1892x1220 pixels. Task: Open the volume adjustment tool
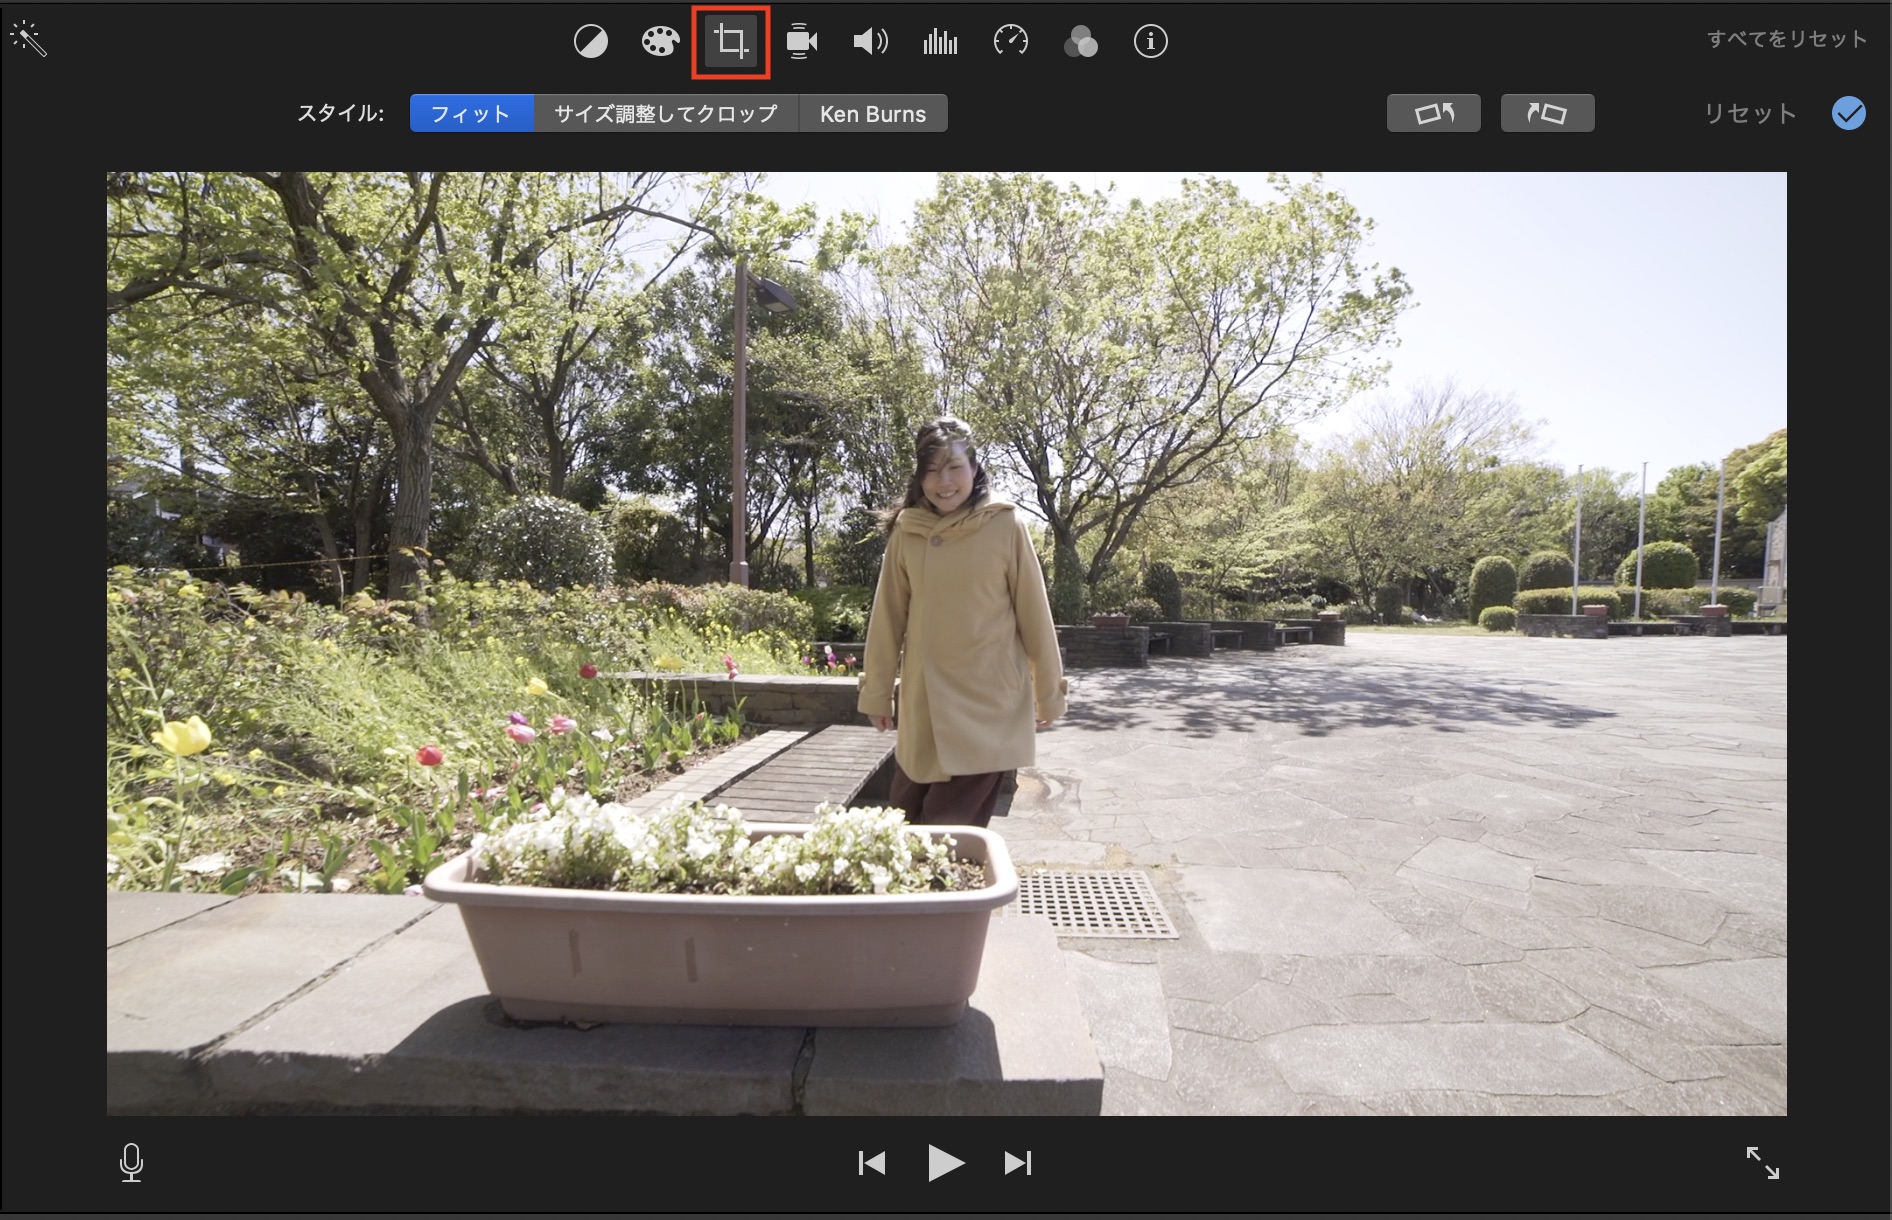pyautogui.click(x=870, y=42)
